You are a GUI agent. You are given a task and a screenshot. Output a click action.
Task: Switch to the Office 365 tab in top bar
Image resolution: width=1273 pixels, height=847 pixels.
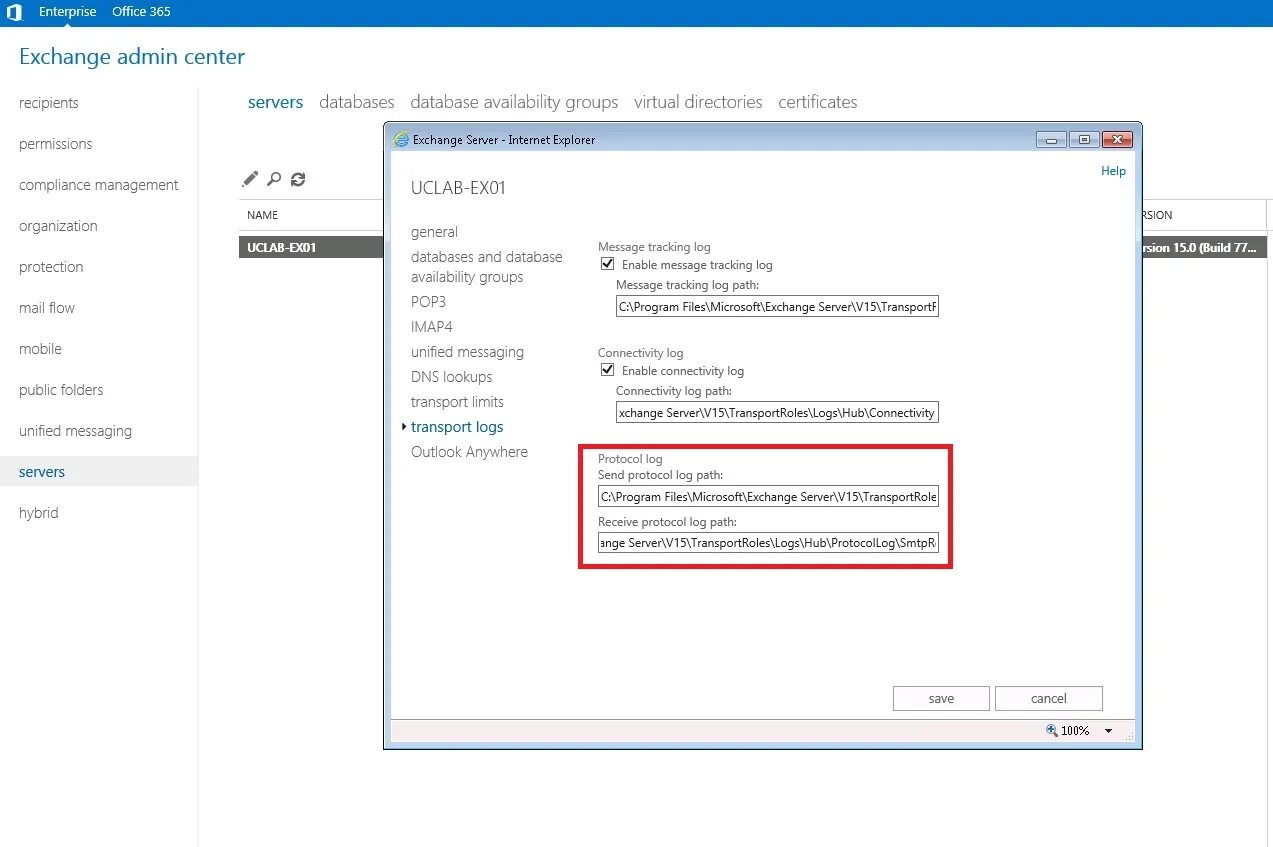click(141, 12)
